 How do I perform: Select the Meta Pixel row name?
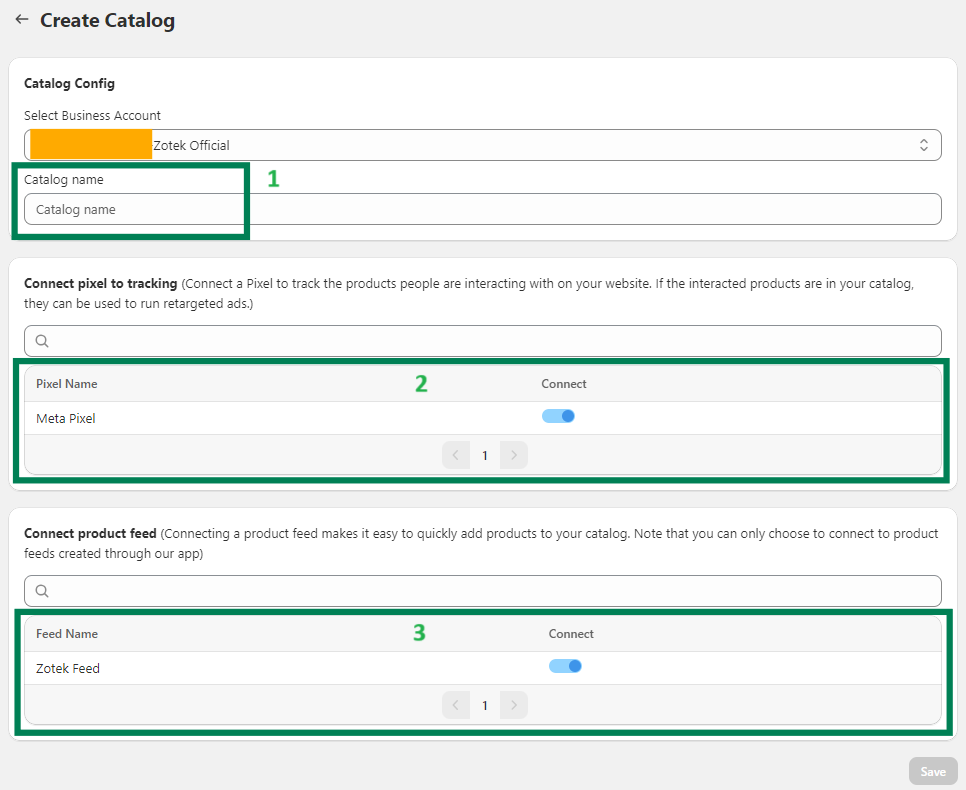click(66, 419)
